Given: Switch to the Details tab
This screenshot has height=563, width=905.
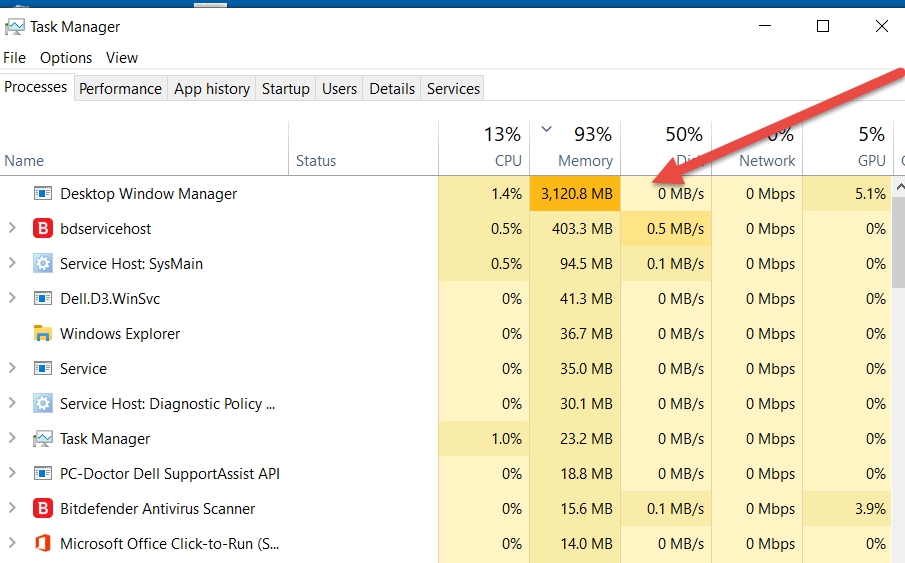Looking at the screenshot, I should [x=392, y=88].
